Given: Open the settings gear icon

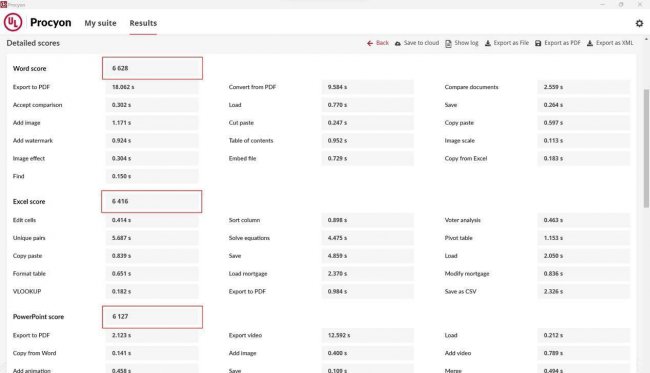Looking at the screenshot, I should (x=639, y=23).
